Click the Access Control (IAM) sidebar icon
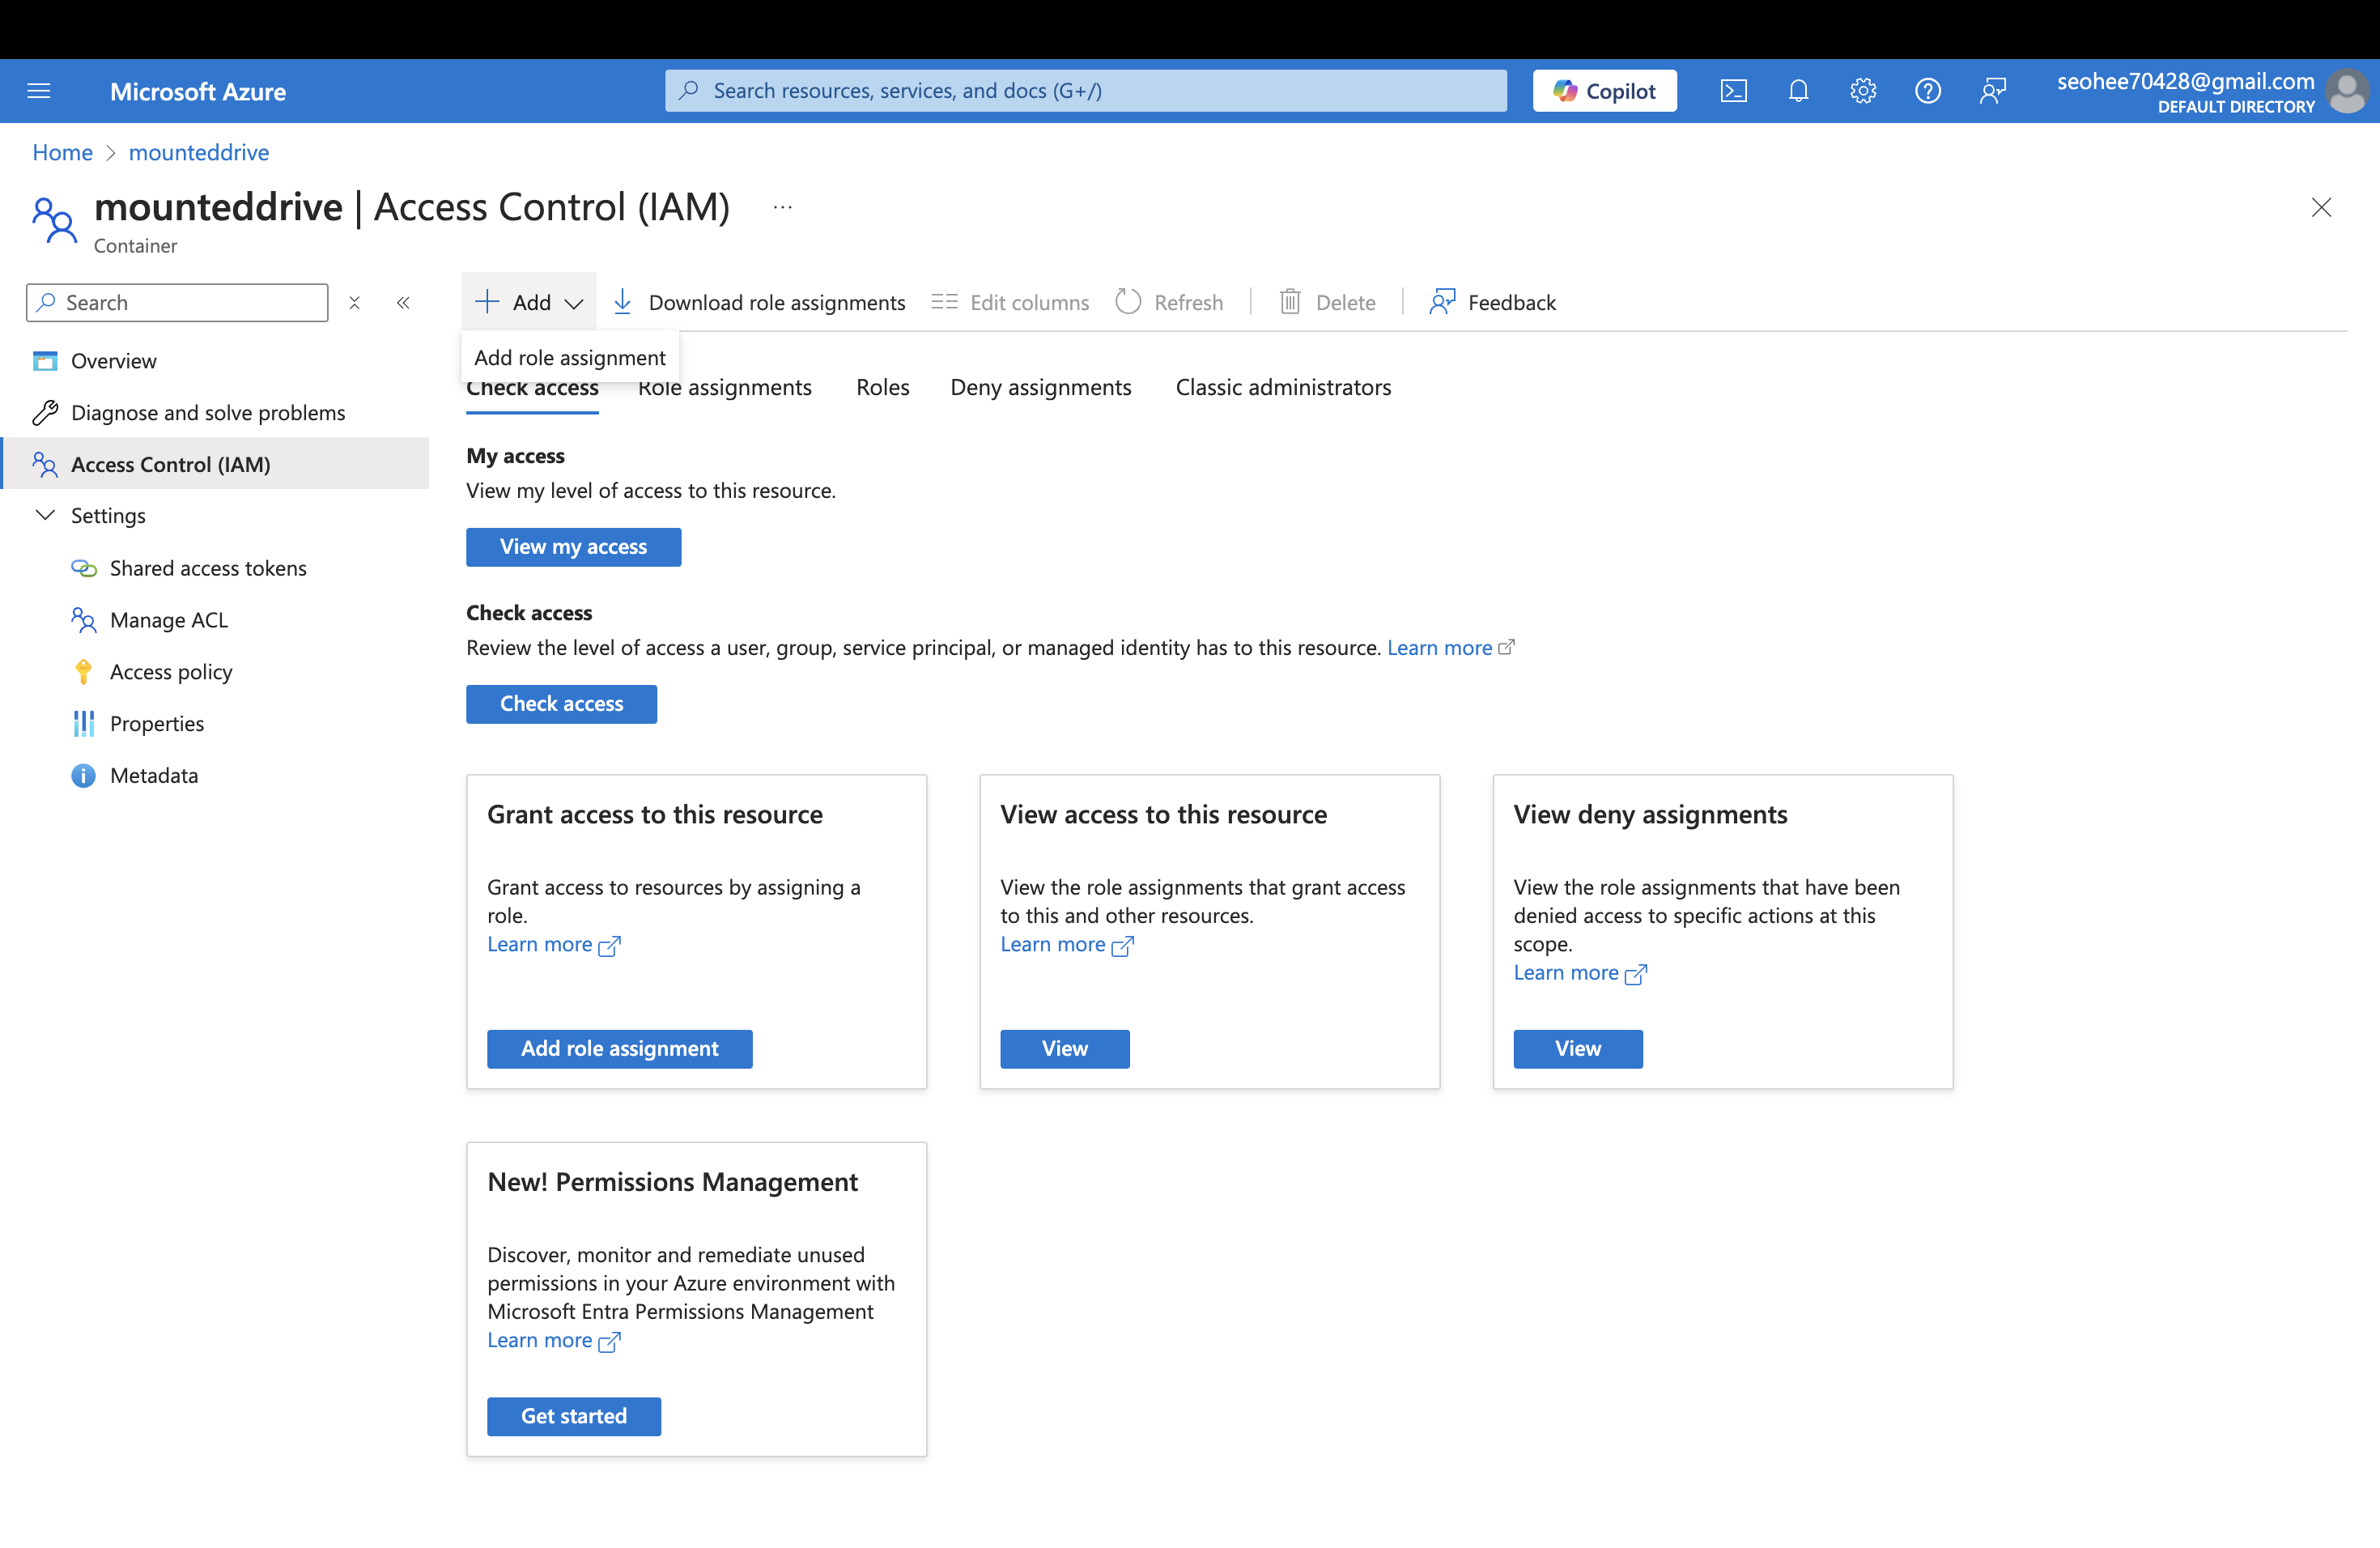This screenshot has height=1548, width=2380. point(47,463)
